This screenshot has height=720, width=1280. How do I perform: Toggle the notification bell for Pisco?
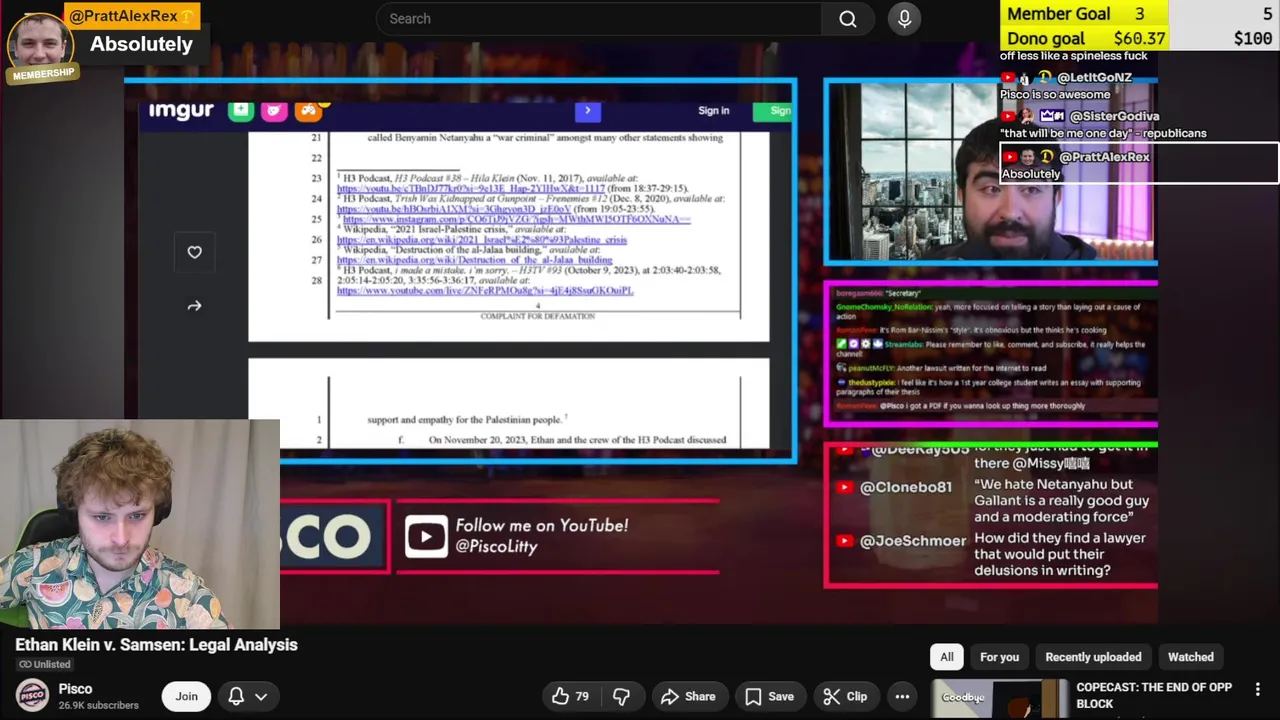pos(236,696)
